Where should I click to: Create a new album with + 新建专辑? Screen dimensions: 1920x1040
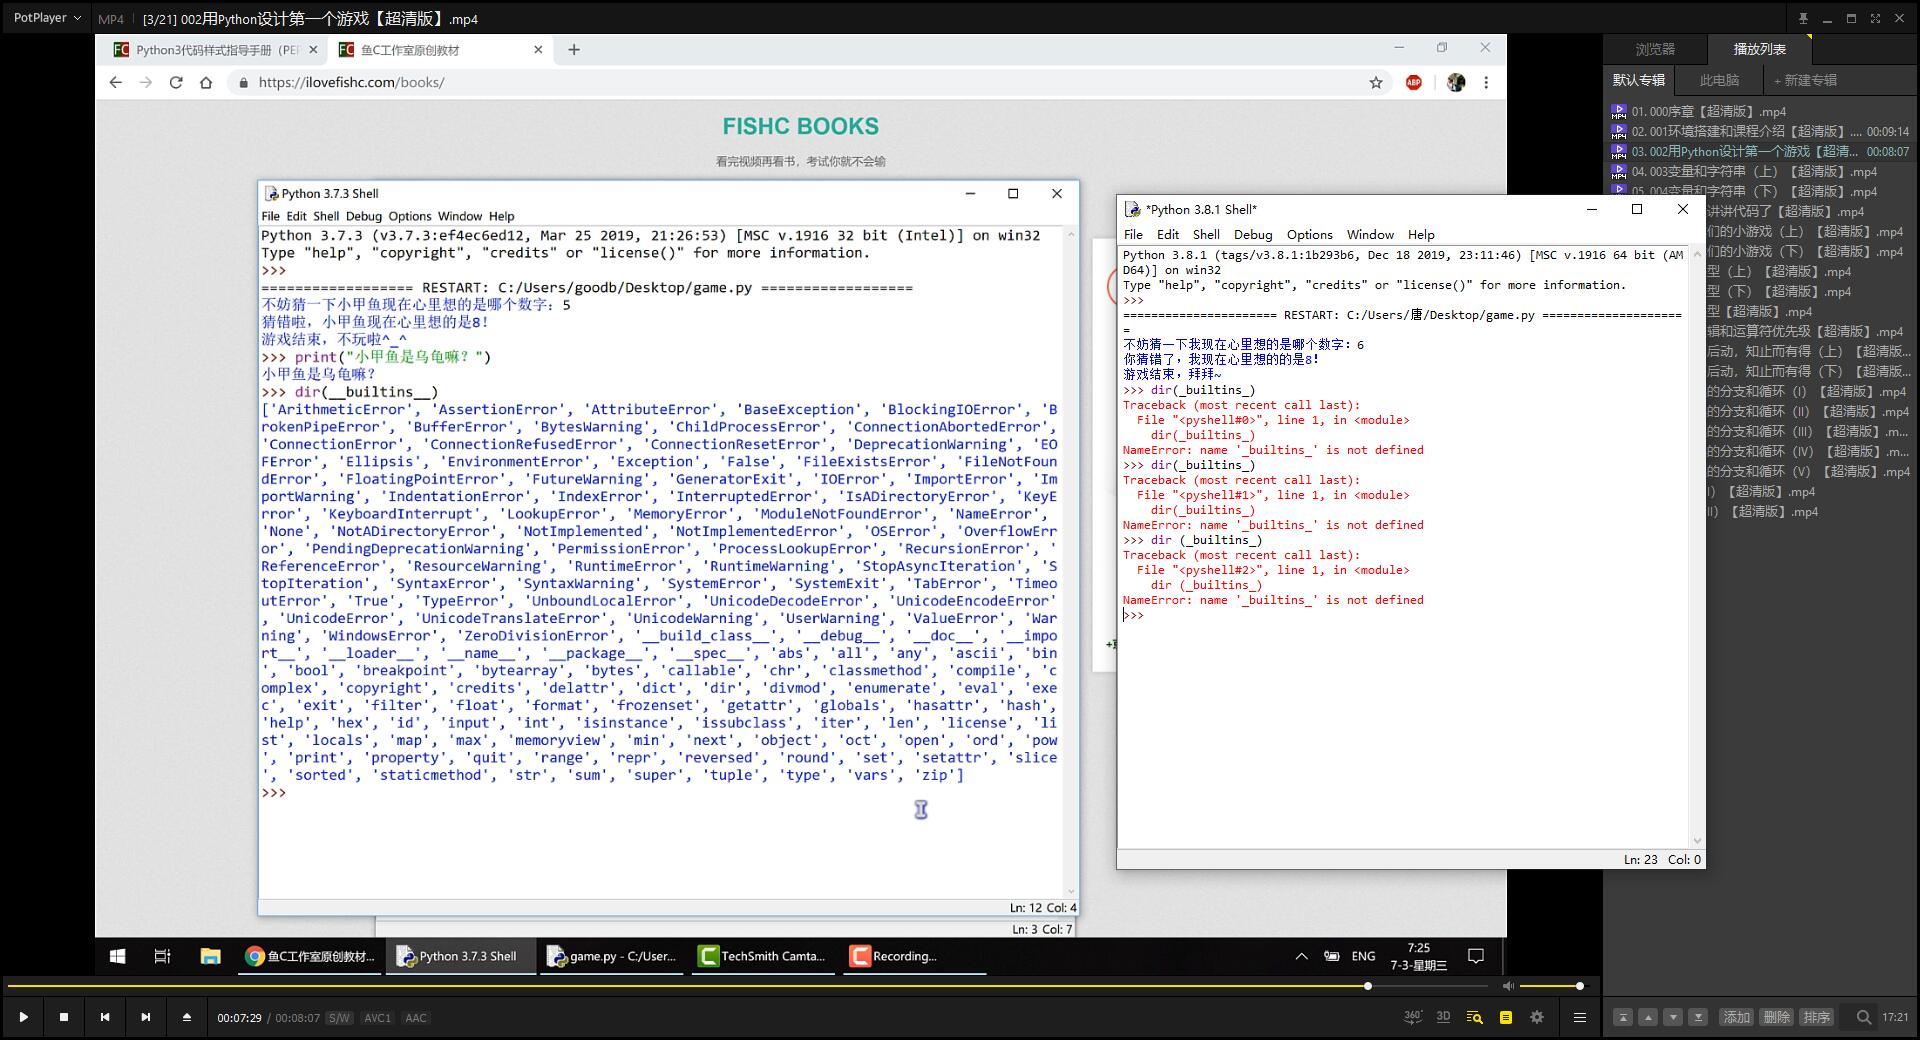click(1805, 80)
